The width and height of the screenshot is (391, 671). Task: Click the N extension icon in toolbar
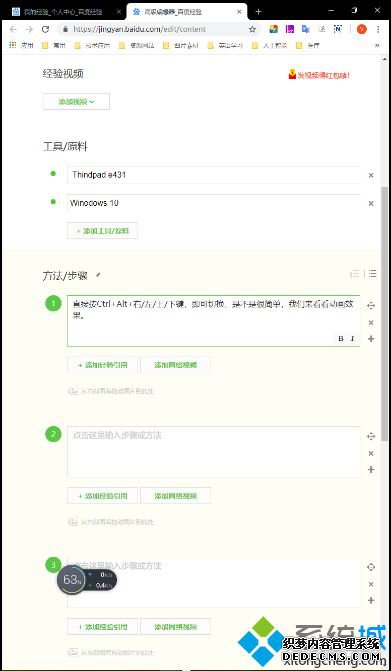(x=338, y=29)
